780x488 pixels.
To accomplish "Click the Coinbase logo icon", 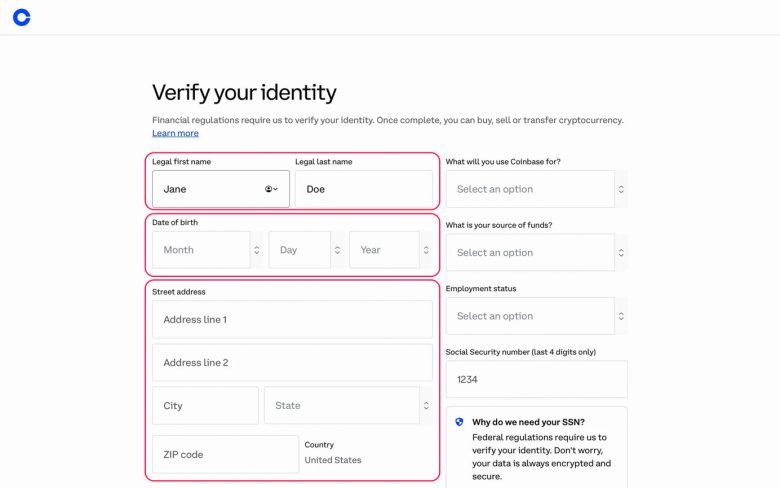I will (x=22, y=17).
